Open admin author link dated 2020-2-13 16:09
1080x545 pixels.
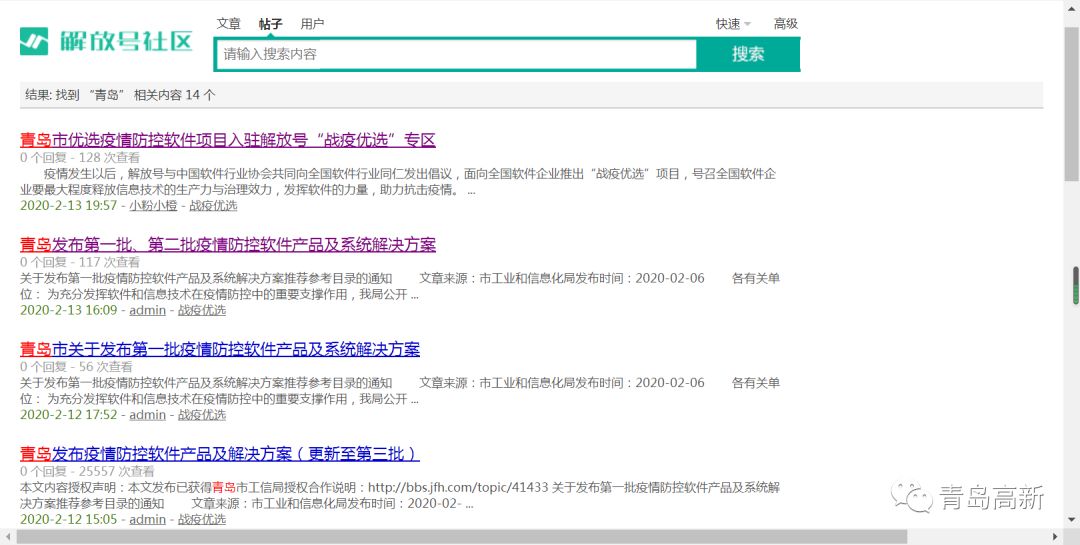[147, 310]
